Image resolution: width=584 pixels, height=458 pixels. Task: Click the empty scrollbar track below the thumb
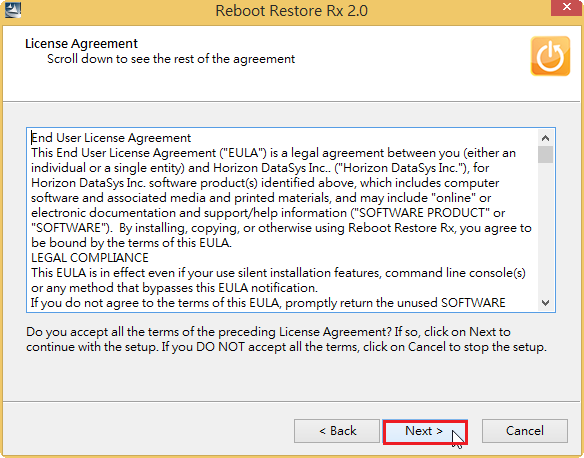545,229
